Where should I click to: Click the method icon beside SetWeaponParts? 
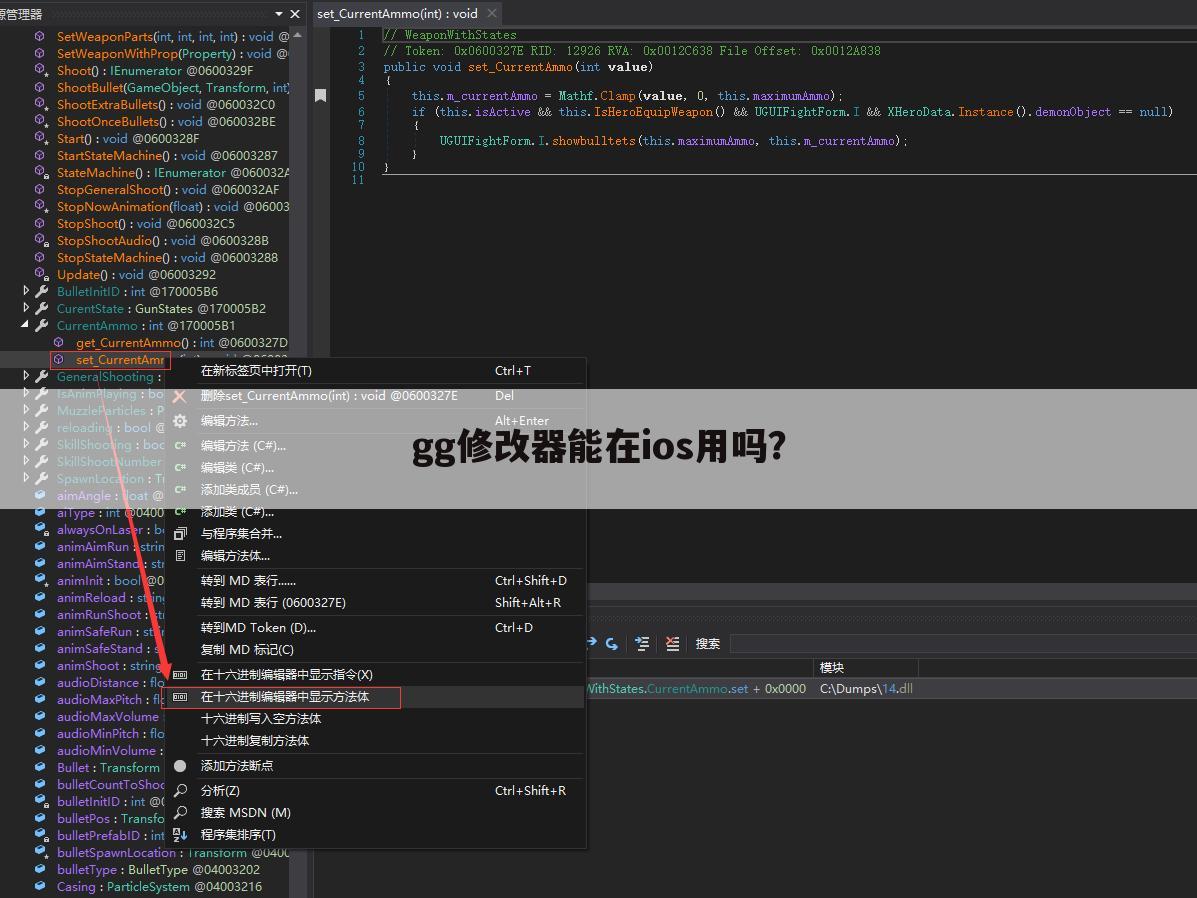tap(40, 36)
